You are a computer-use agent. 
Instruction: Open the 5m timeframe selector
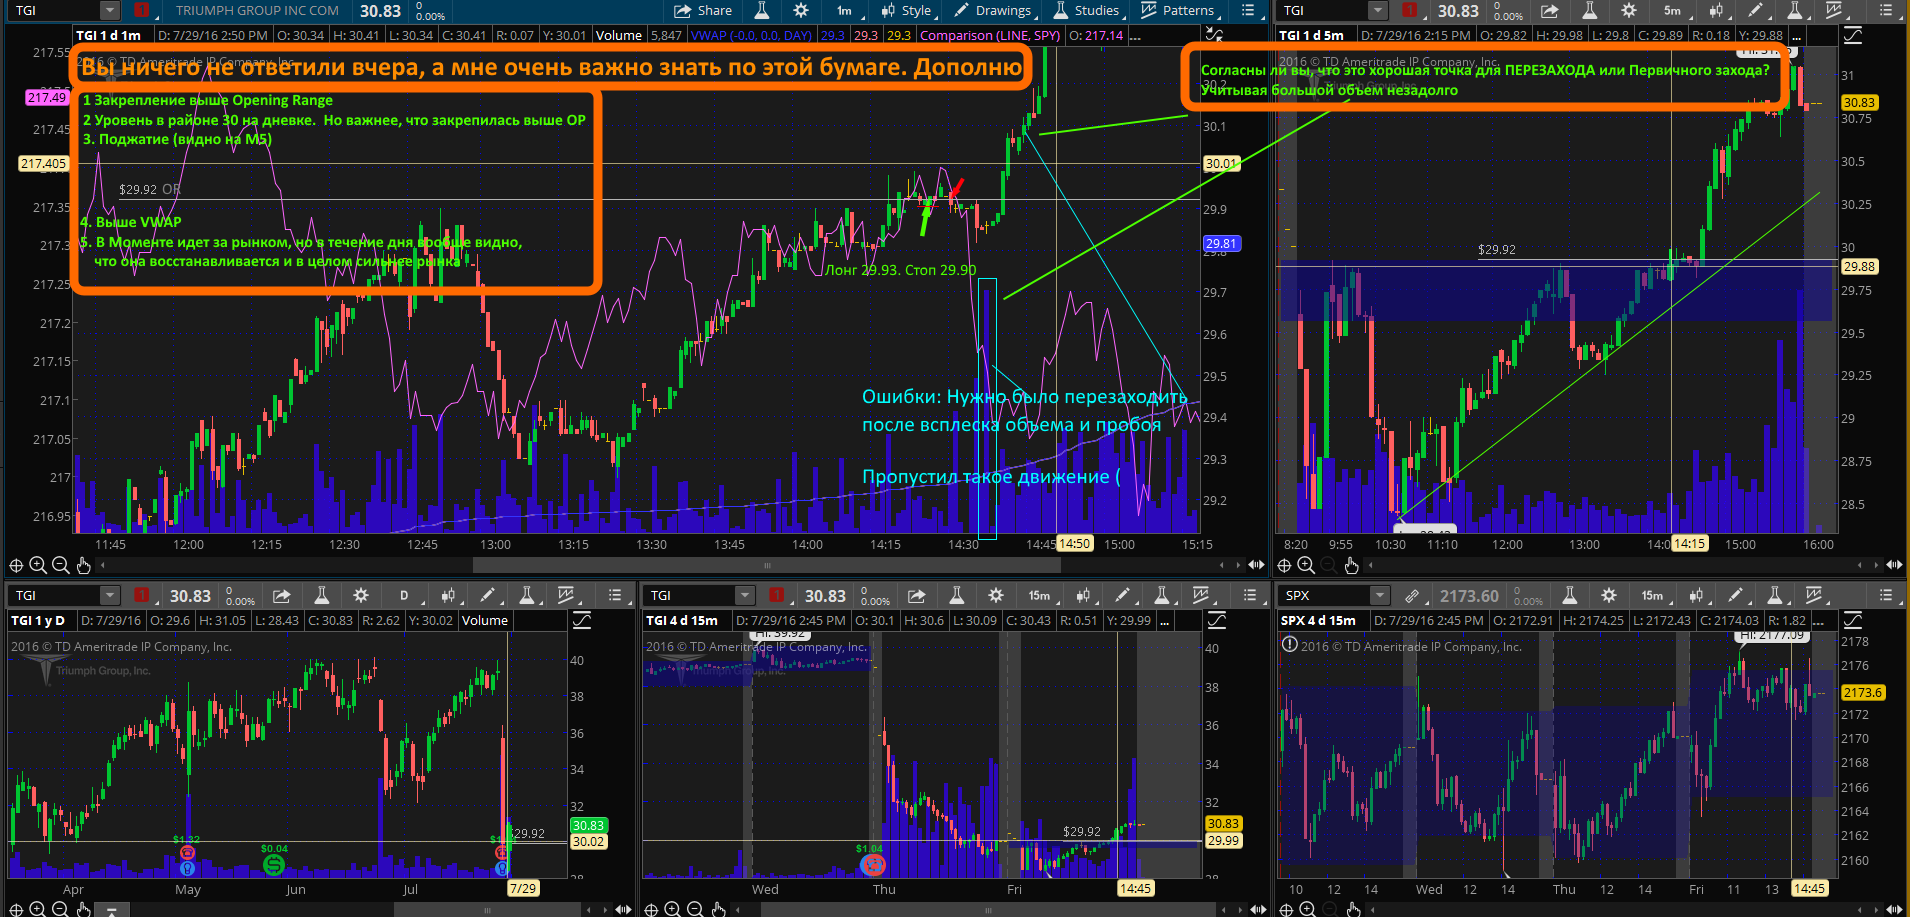[1673, 10]
